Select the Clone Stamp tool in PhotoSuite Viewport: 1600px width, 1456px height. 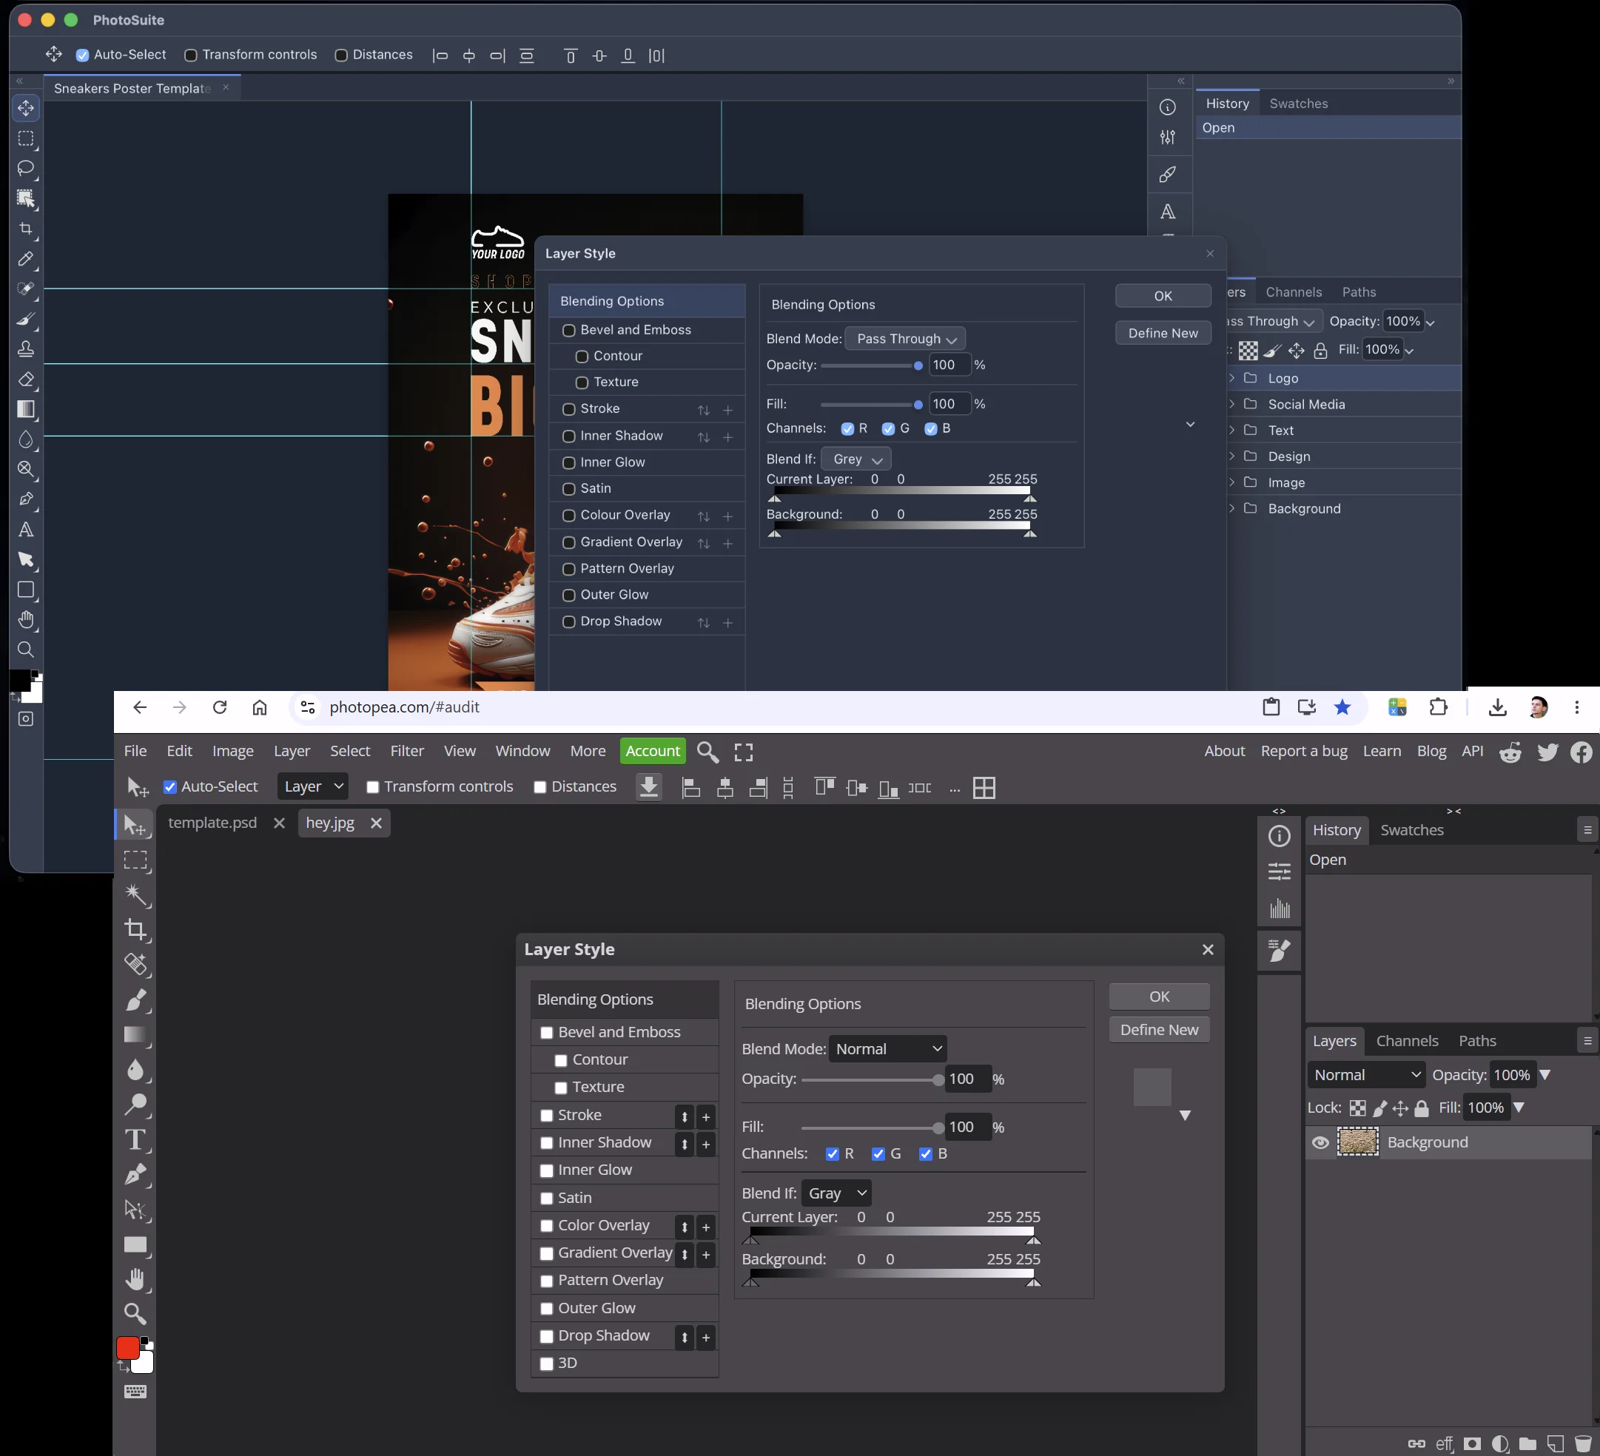[x=26, y=349]
